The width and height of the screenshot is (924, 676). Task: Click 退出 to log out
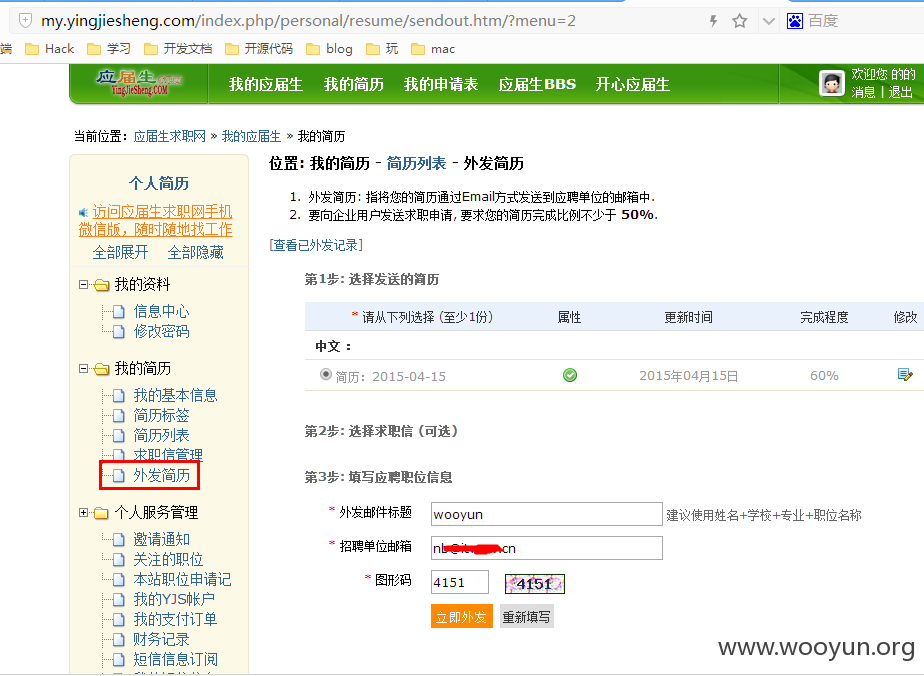point(900,92)
